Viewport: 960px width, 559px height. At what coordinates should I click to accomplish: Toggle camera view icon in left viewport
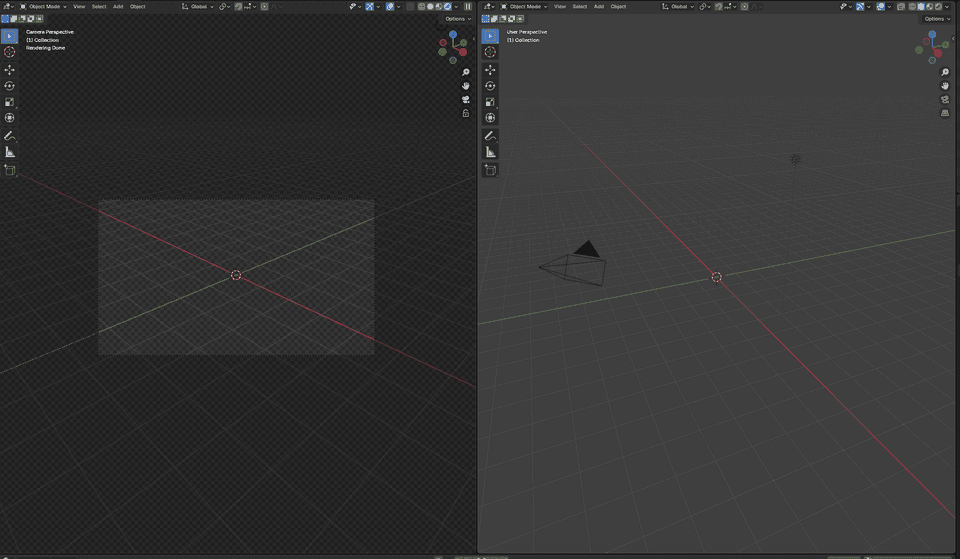click(465, 99)
